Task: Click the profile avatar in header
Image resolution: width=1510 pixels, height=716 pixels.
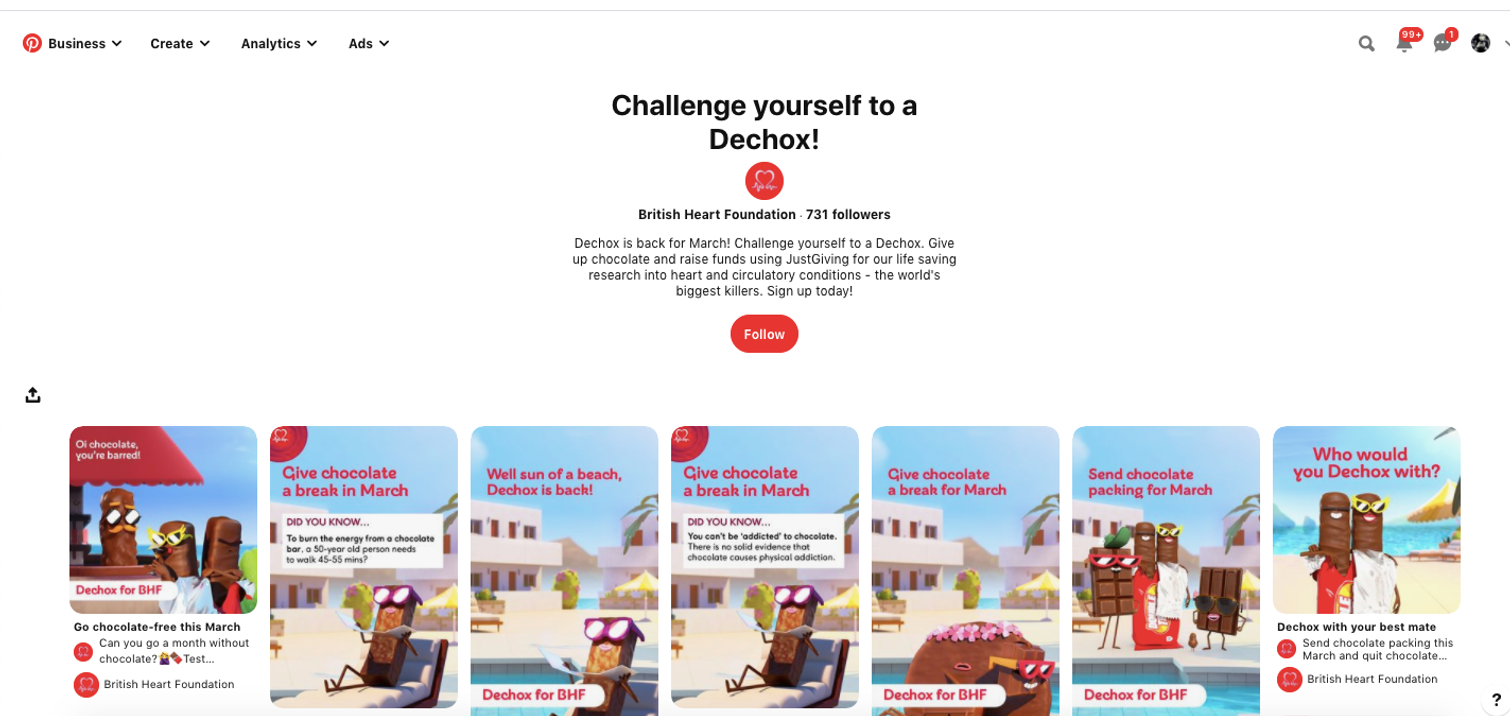Action: [1481, 43]
